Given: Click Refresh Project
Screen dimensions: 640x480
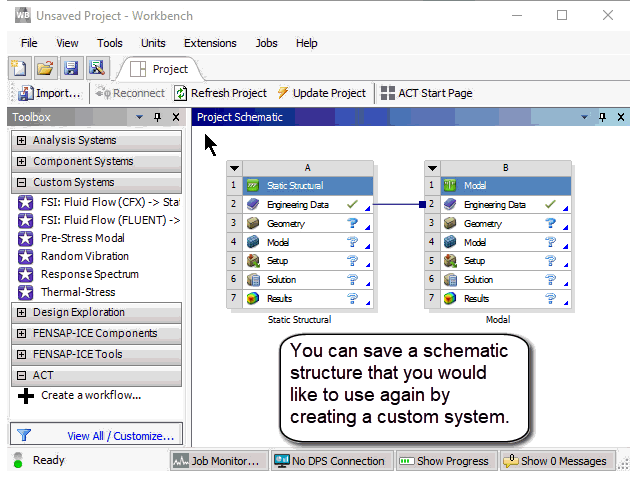Looking at the screenshot, I should 220,93.
